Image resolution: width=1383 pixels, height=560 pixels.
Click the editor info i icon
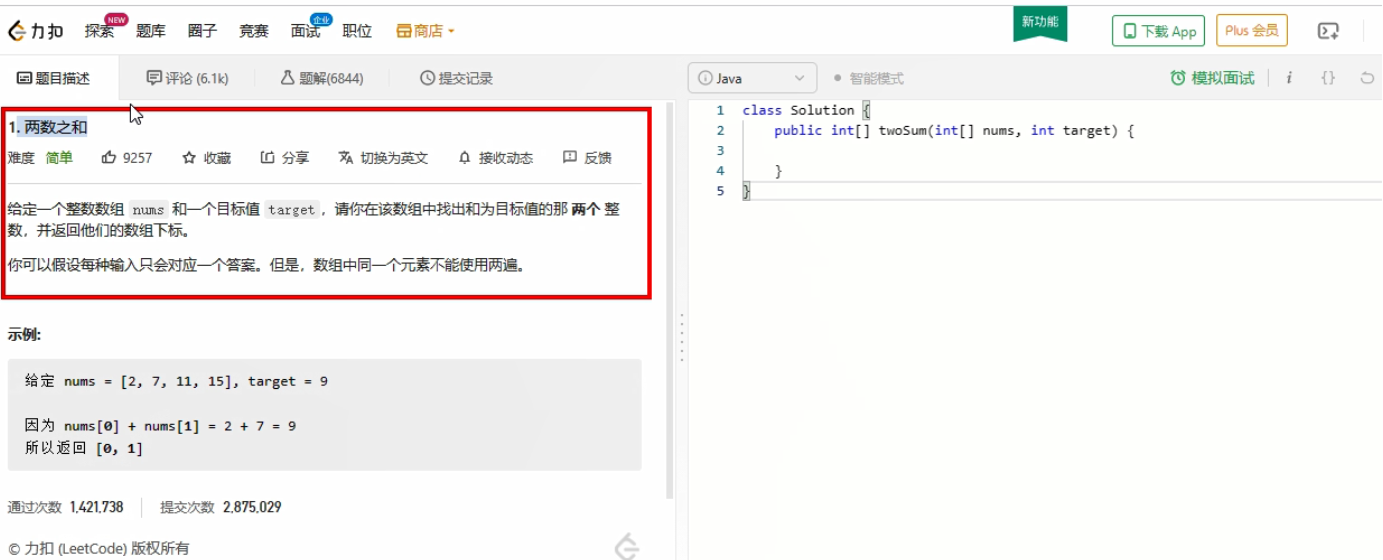1289,78
